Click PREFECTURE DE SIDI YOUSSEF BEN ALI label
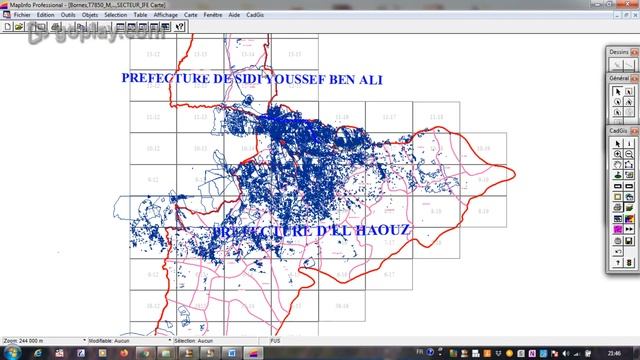 [x=252, y=79]
